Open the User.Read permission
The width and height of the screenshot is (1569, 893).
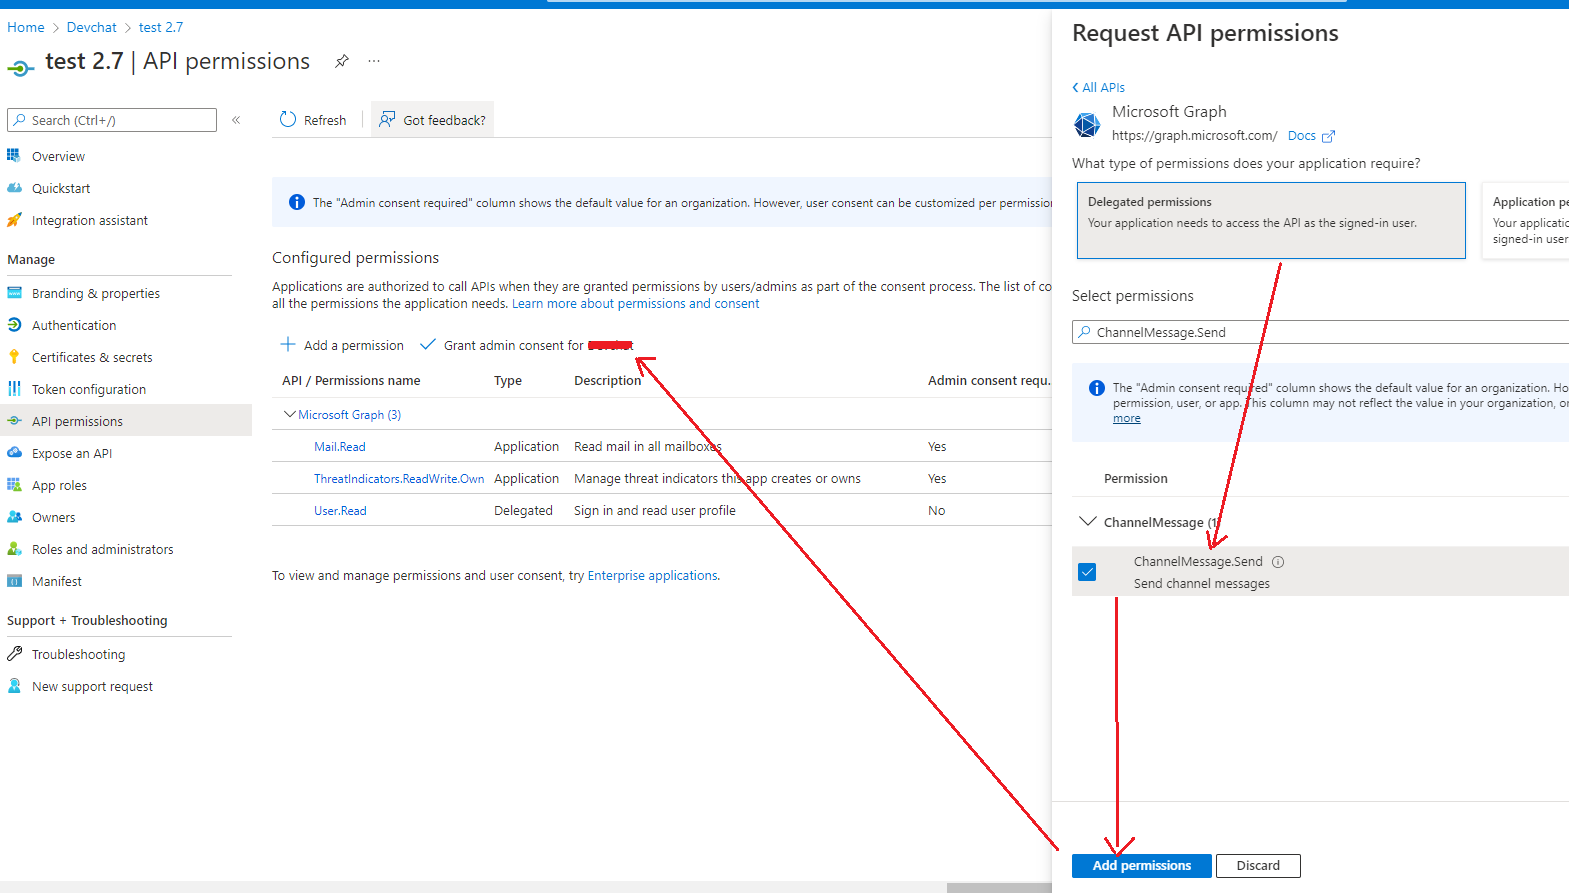tap(340, 511)
